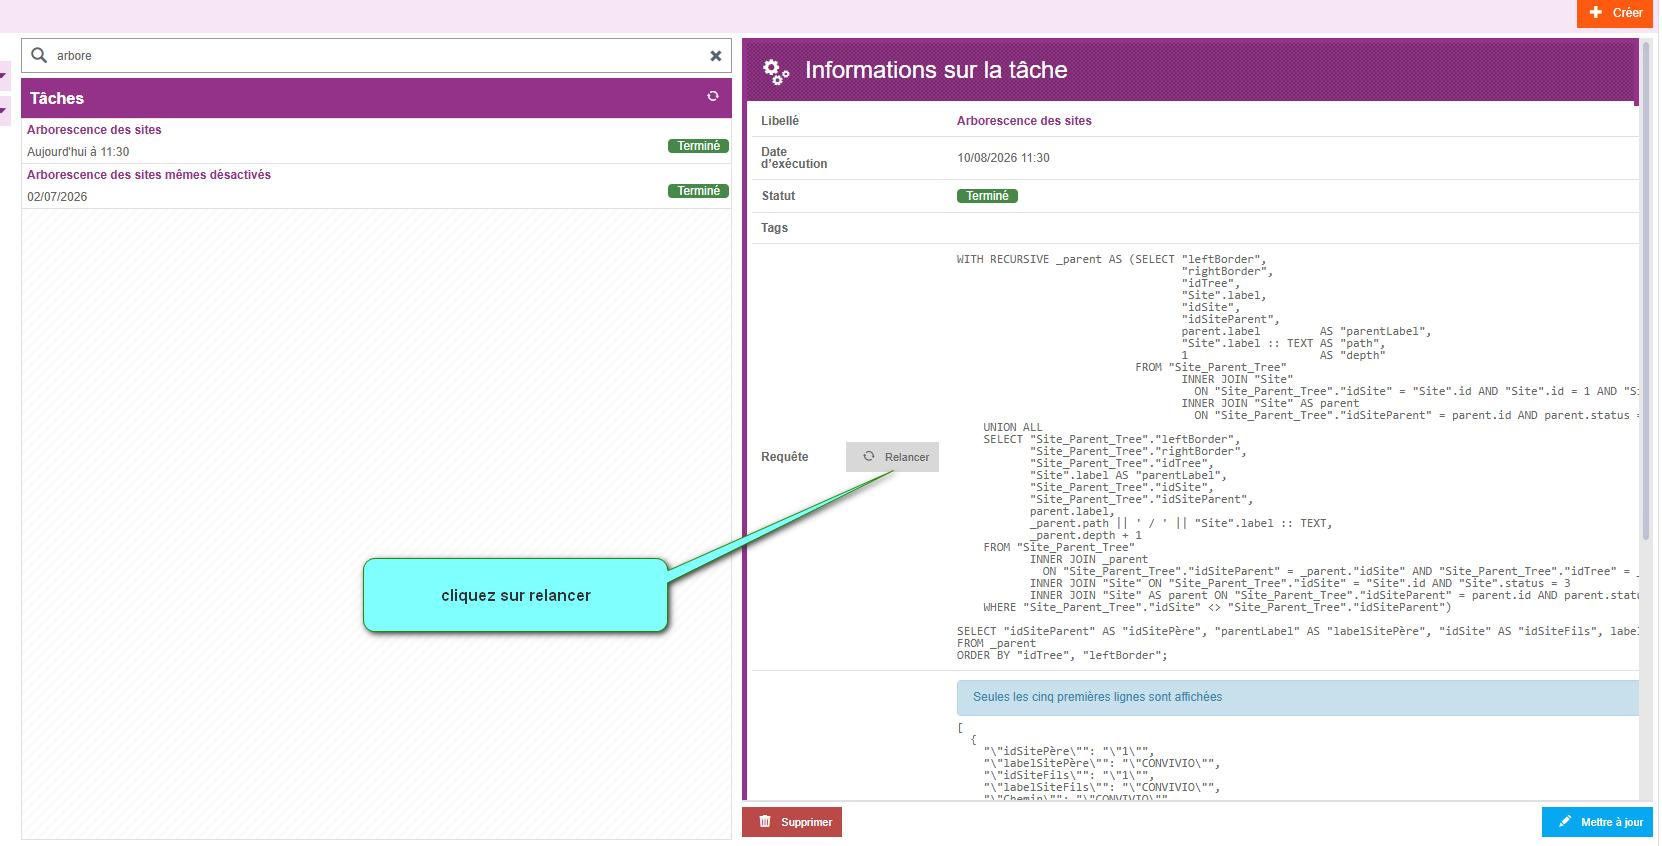The image size is (1662, 846).
Task: Open task 'Arborescence des sites mêmes désactivés'
Action: [x=149, y=175]
